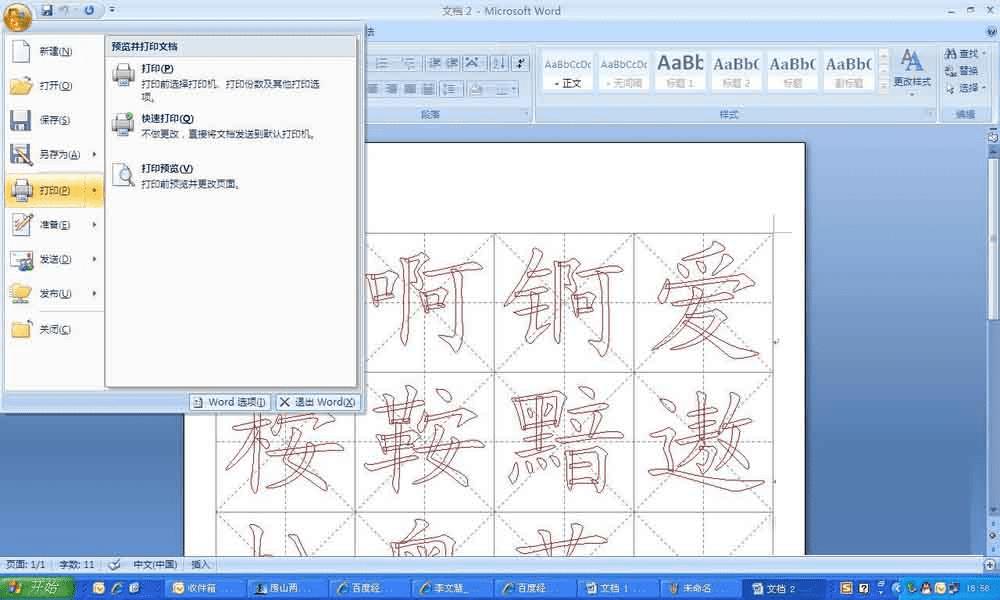The height and width of the screenshot is (600, 1000).
Task: Click the increase indent icon
Action: coord(452,62)
